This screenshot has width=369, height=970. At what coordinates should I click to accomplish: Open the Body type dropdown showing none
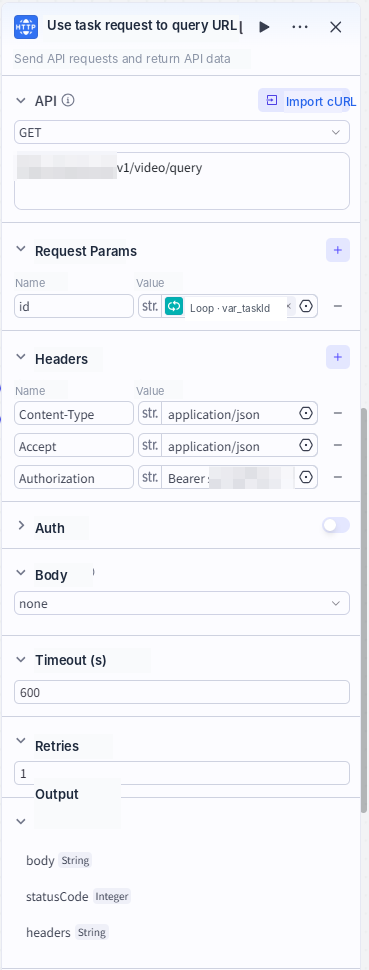182,603
